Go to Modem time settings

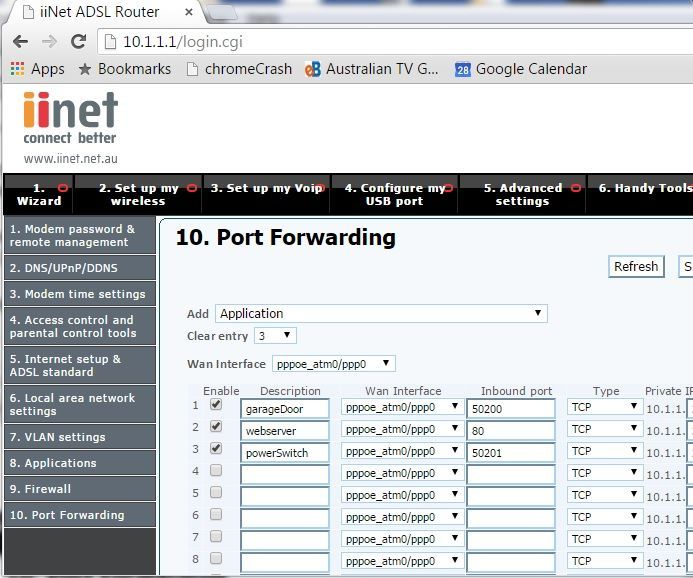point(80,294)
